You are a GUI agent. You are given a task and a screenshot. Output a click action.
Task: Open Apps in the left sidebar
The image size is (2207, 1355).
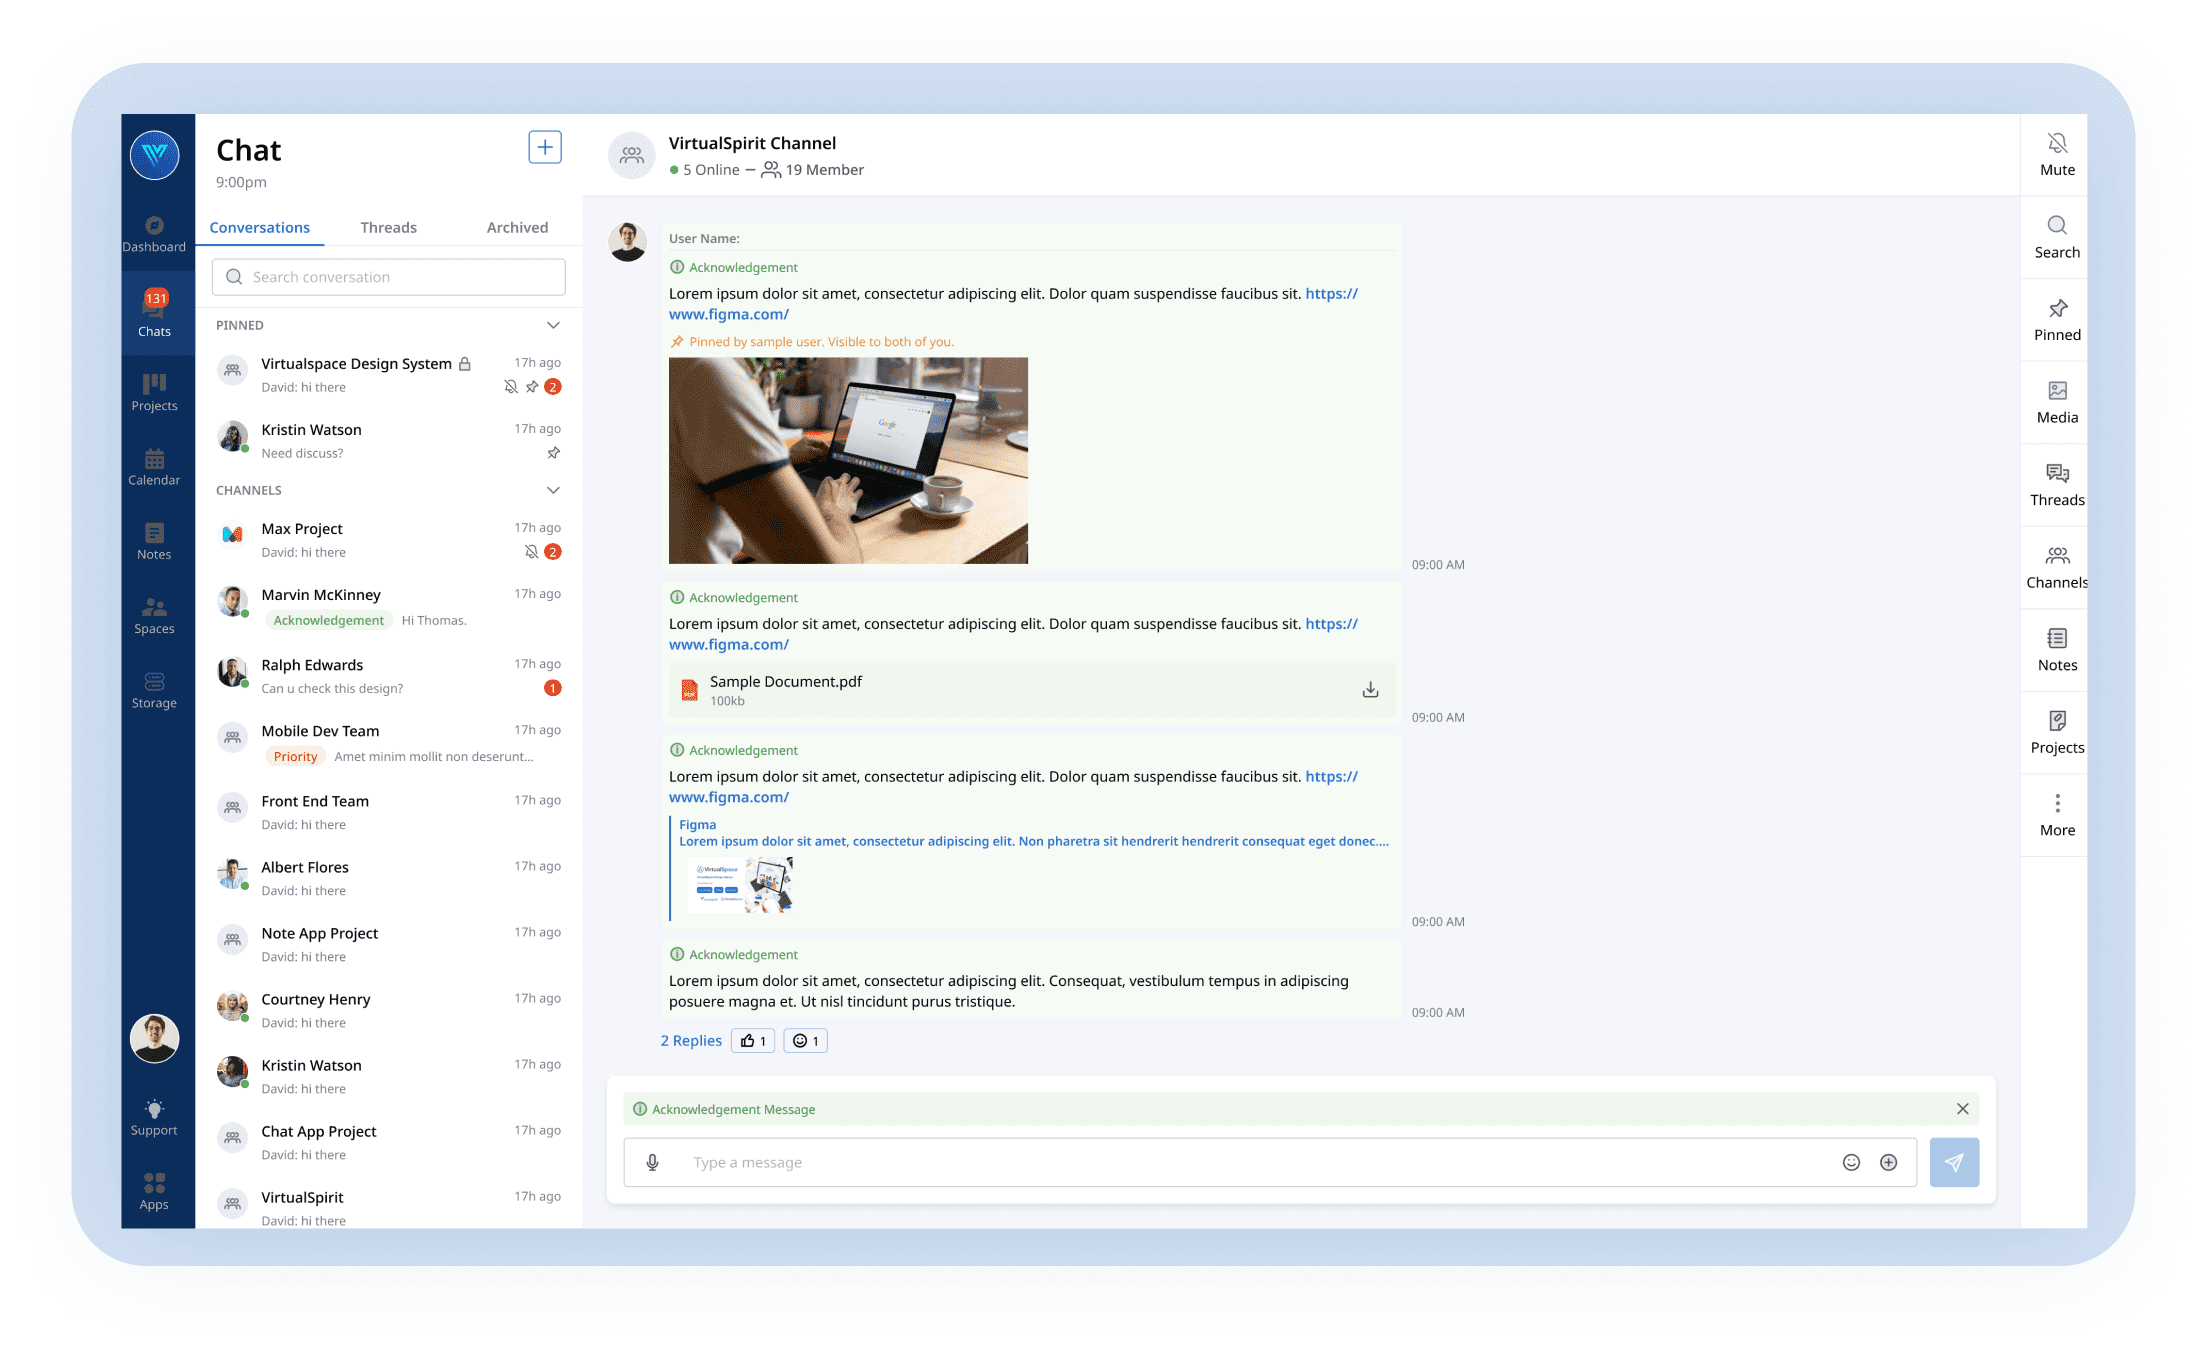(154, 1192)
